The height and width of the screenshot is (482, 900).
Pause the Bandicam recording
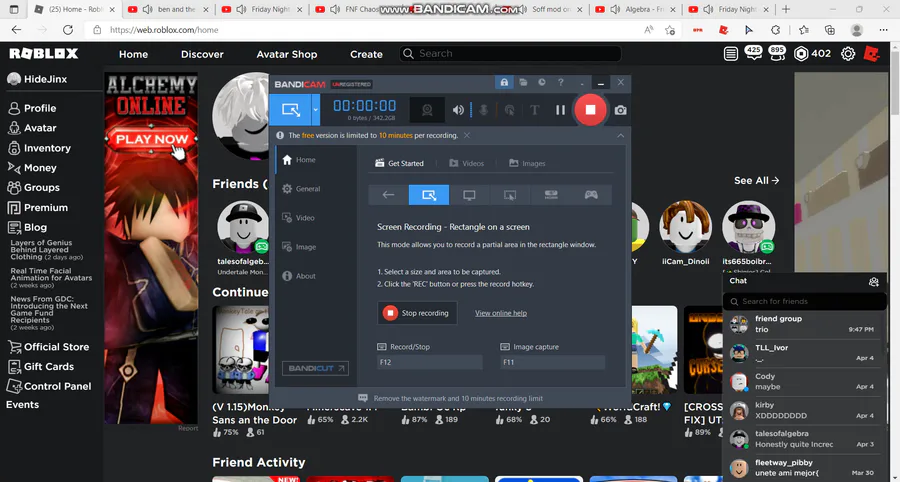[x=560, y=110]
